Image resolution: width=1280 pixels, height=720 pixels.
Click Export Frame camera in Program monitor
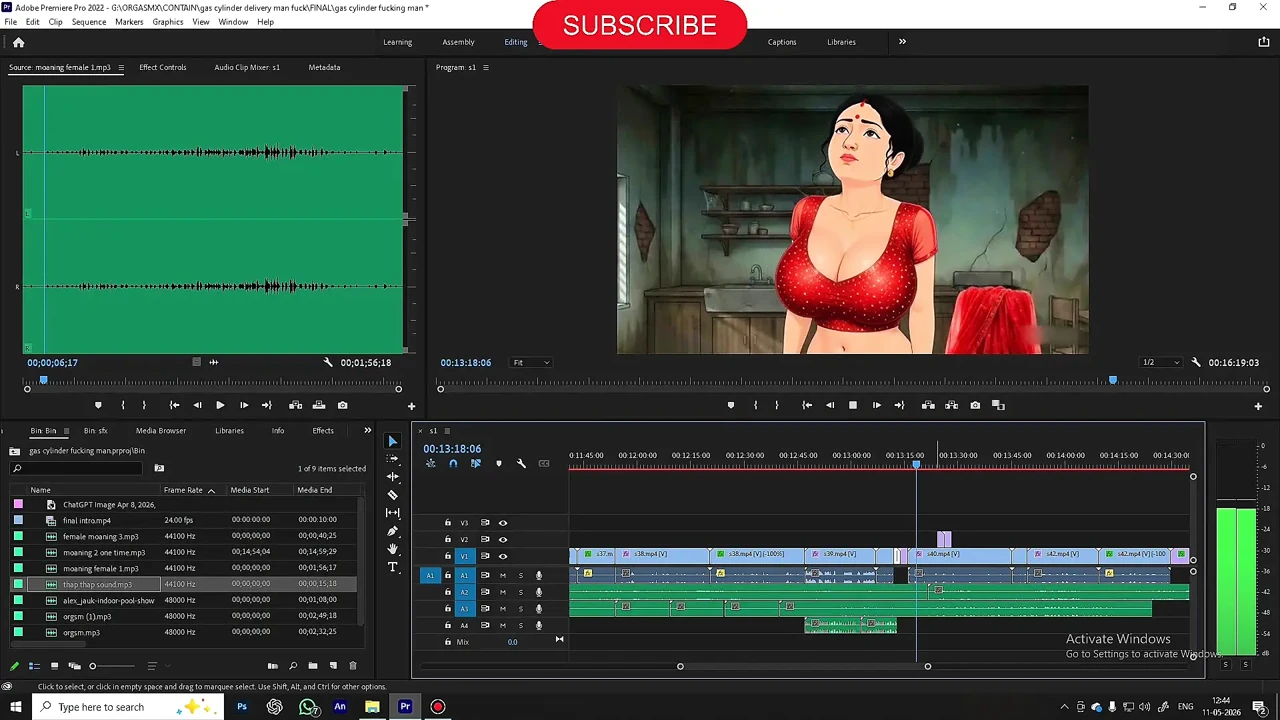point(975,405)
